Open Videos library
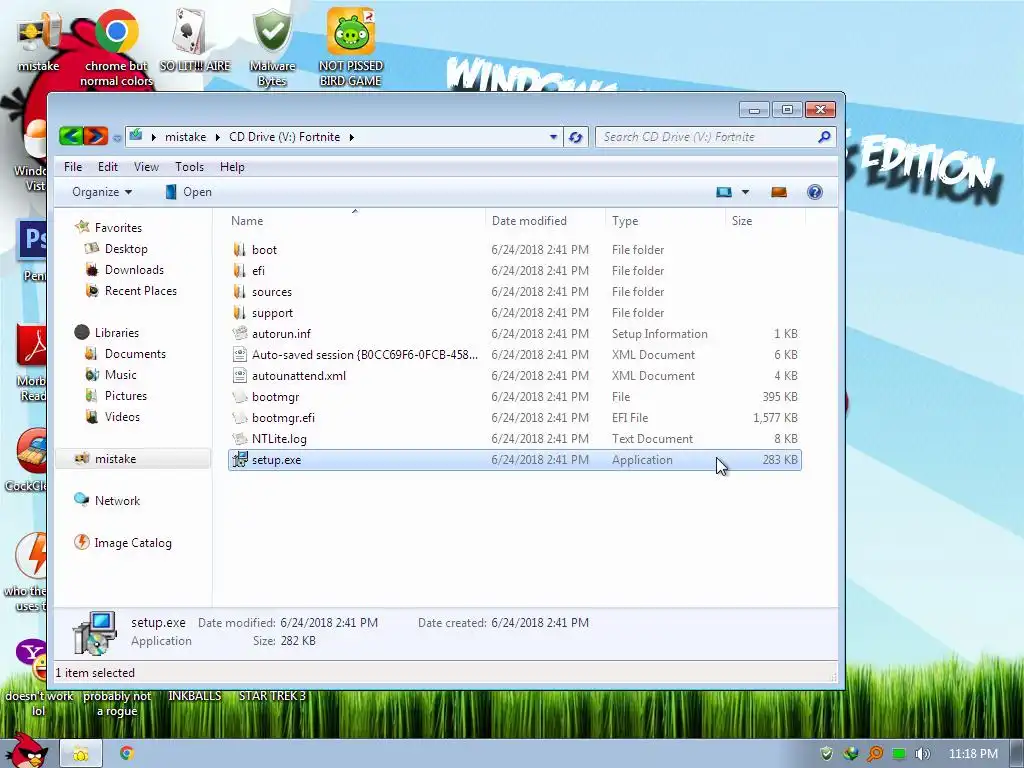This screenshot has width=1024, height=768. (x=122, y=417)
